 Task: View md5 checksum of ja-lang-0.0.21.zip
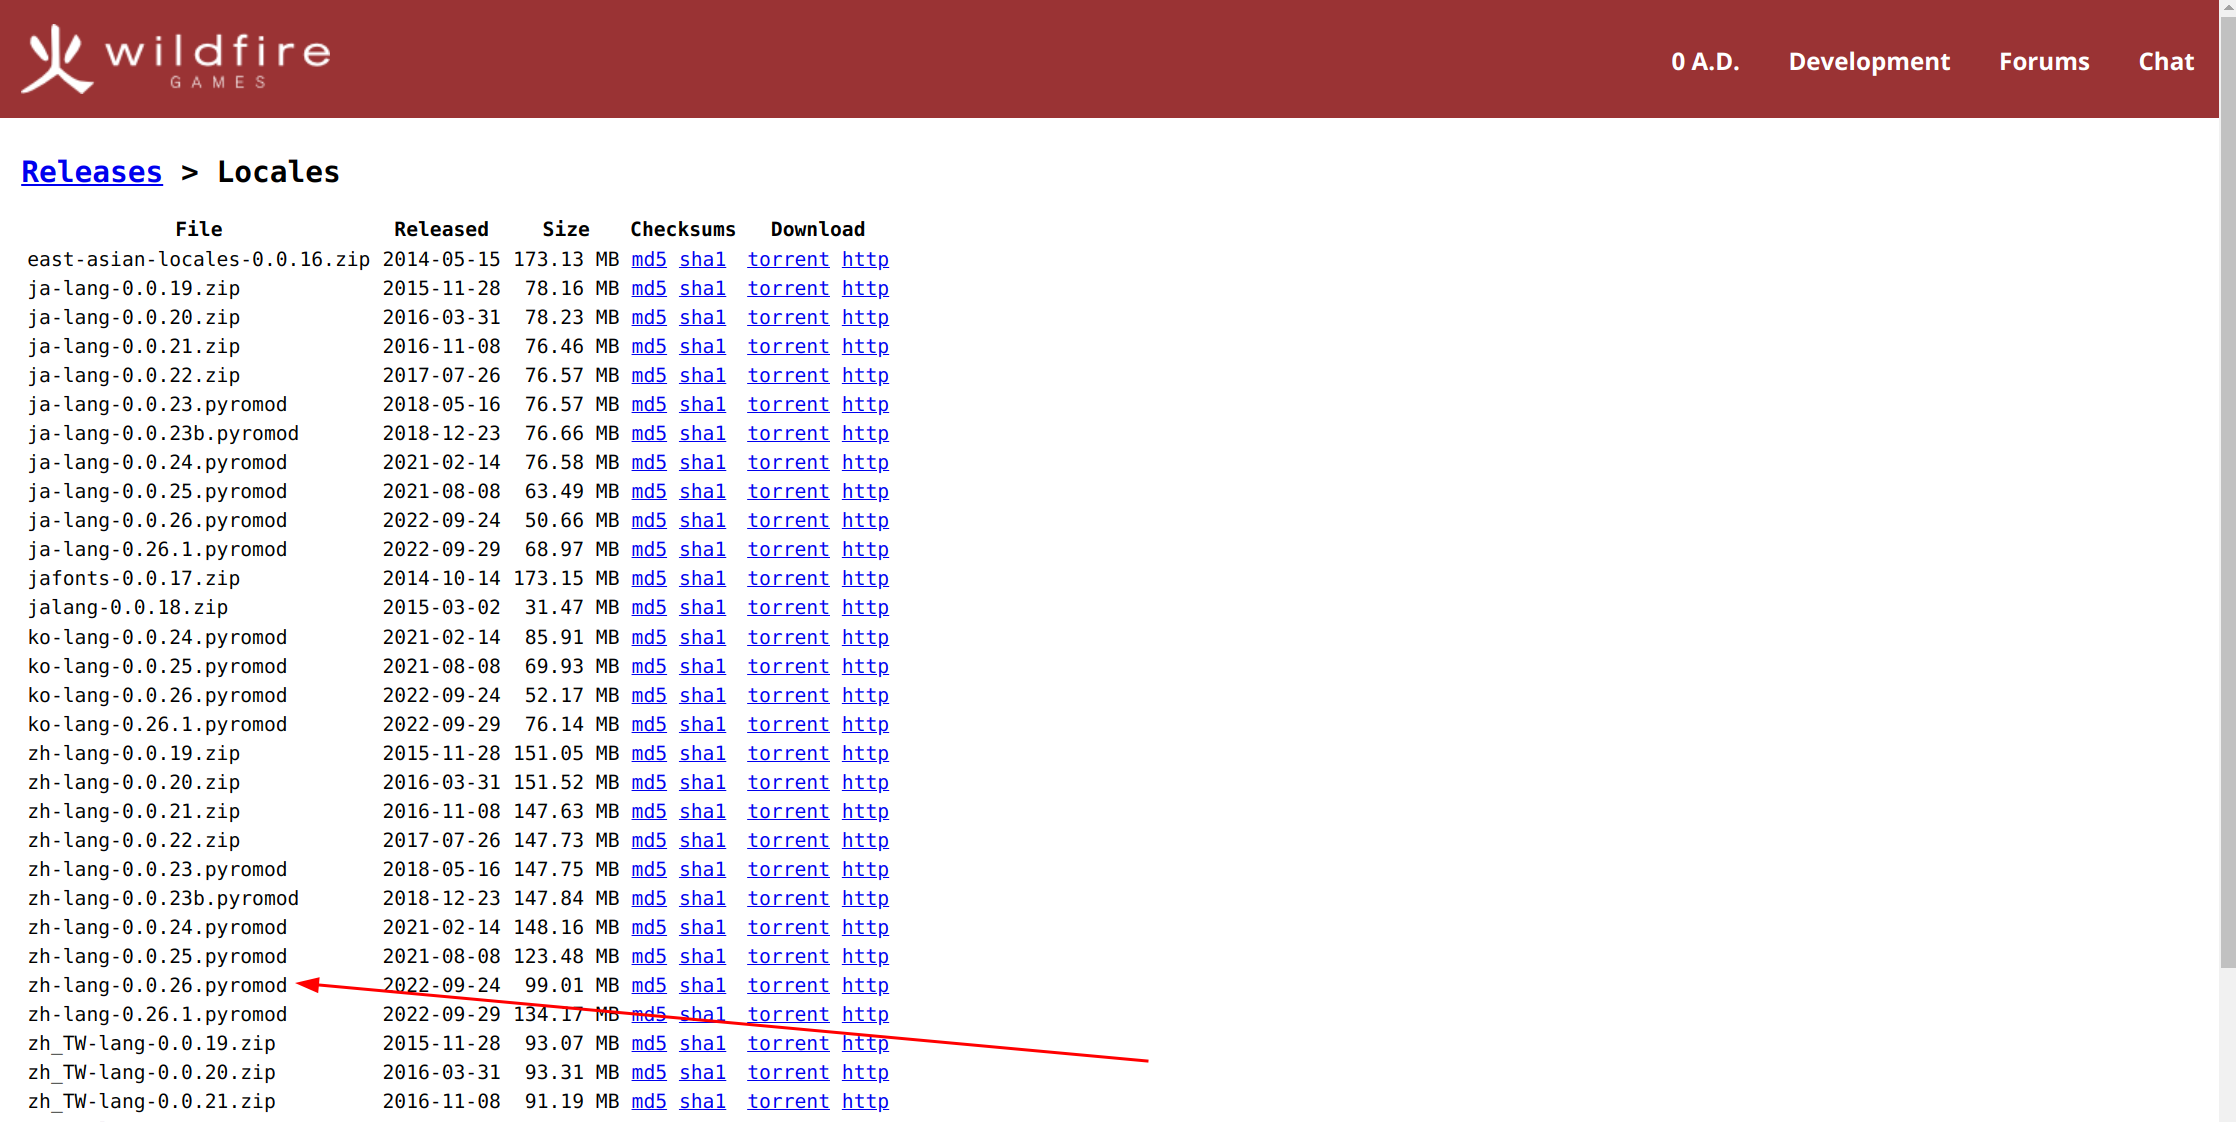click(x=649, y=346)
